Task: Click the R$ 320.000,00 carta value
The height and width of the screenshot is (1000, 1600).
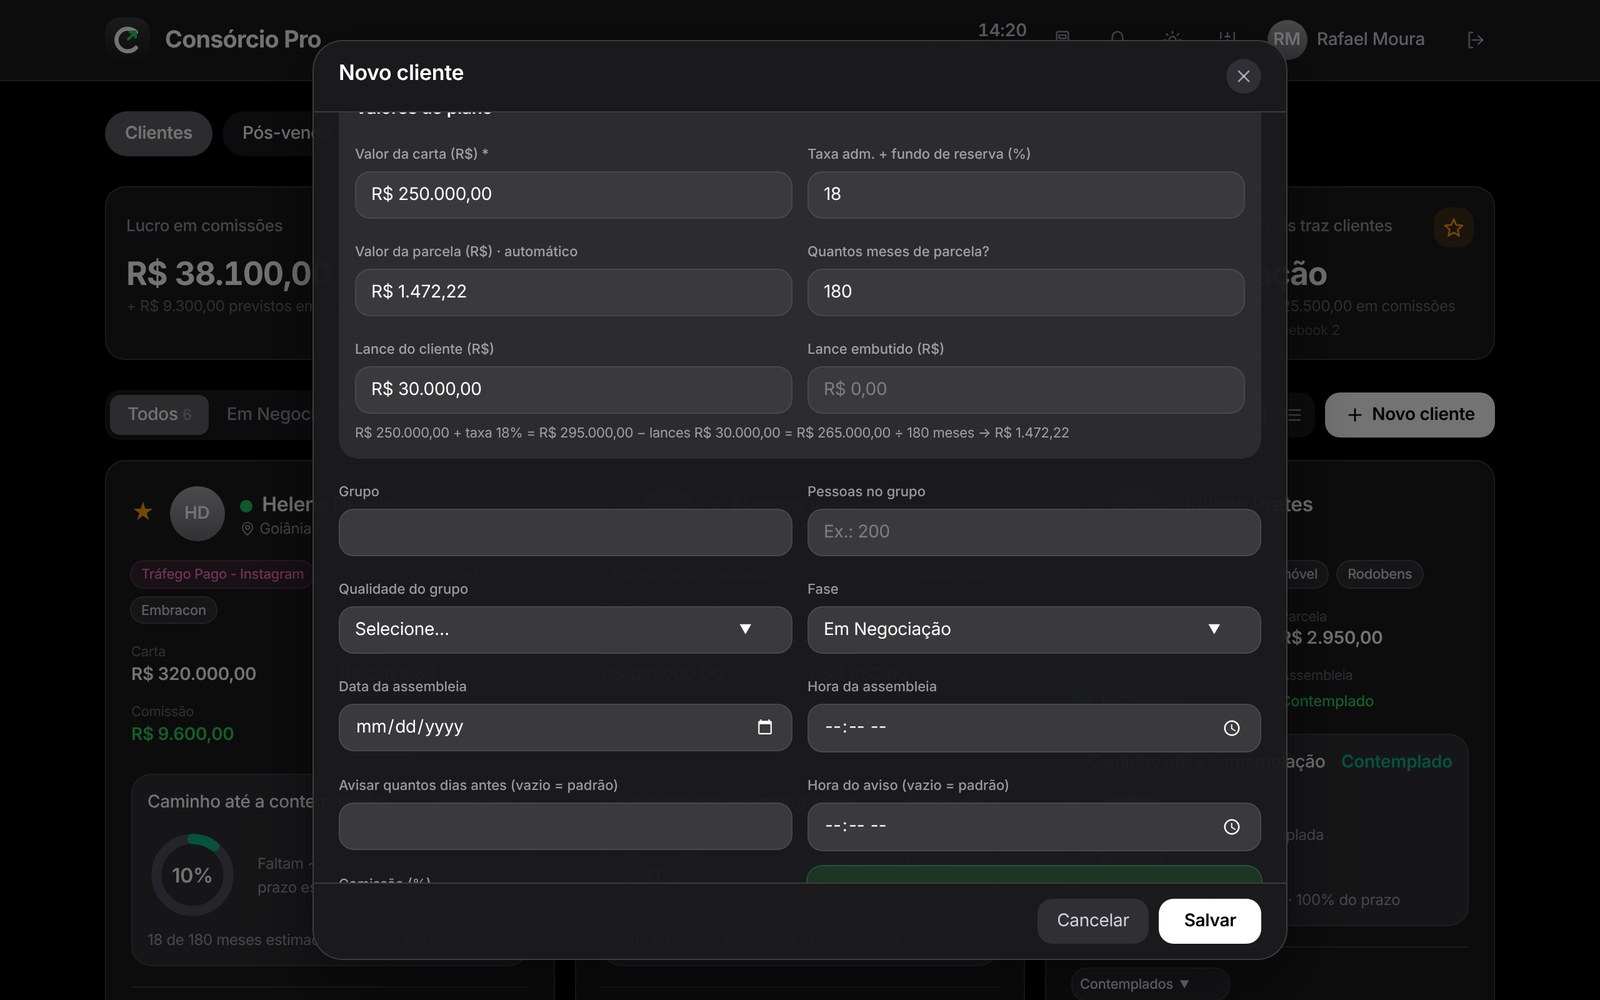Action: (x=194, y=674)
